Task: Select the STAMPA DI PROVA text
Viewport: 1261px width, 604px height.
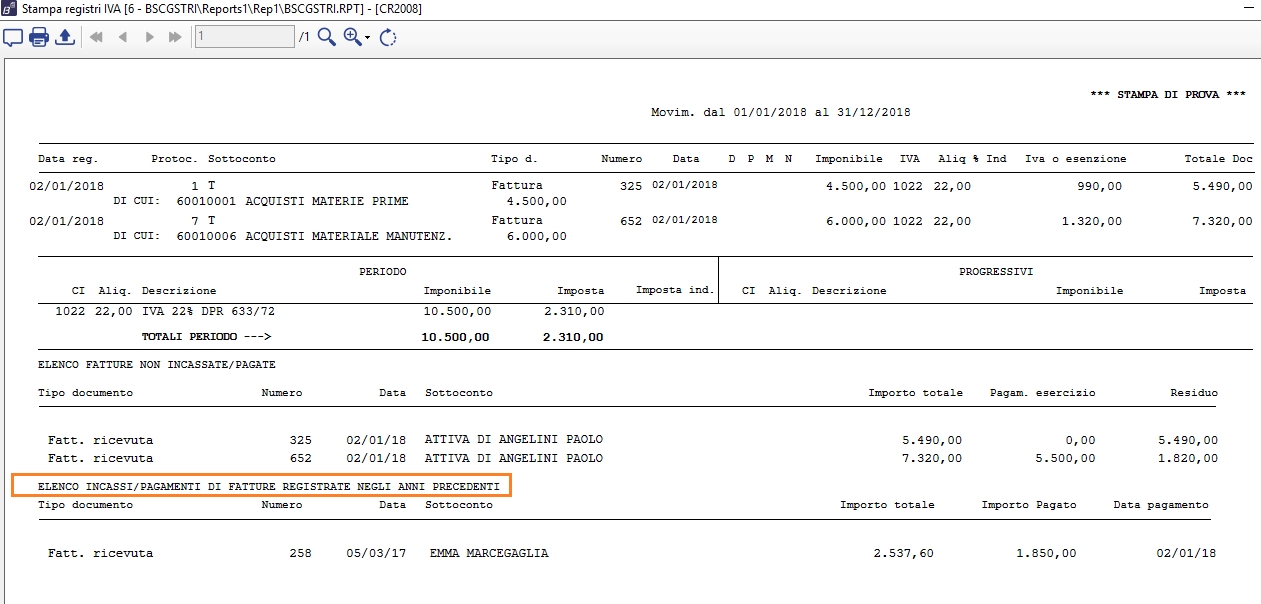Action: pyautogui.click(x=1167, y=94)
